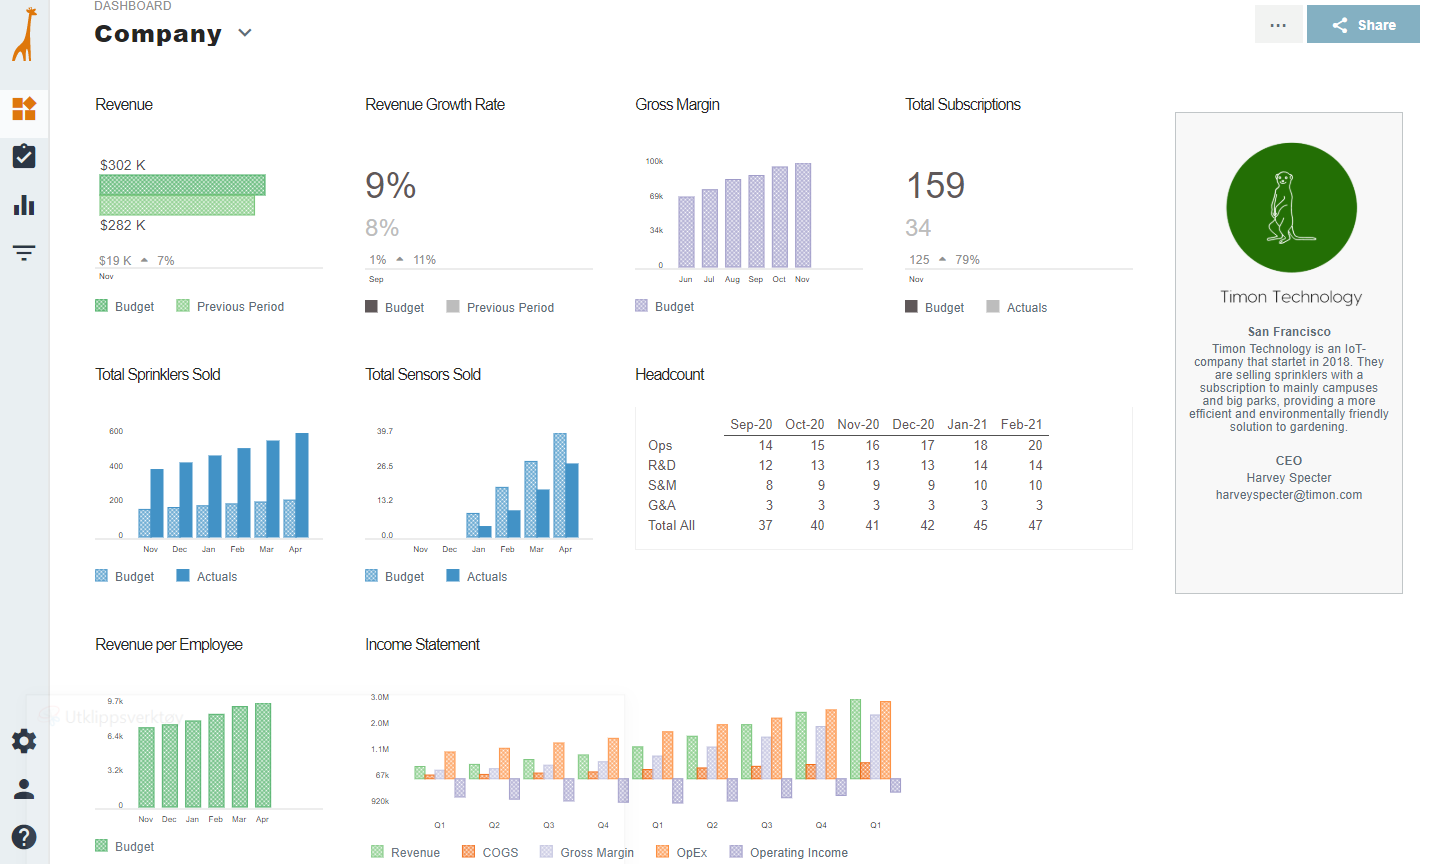Click Operating Income legend color swatch

736,852
